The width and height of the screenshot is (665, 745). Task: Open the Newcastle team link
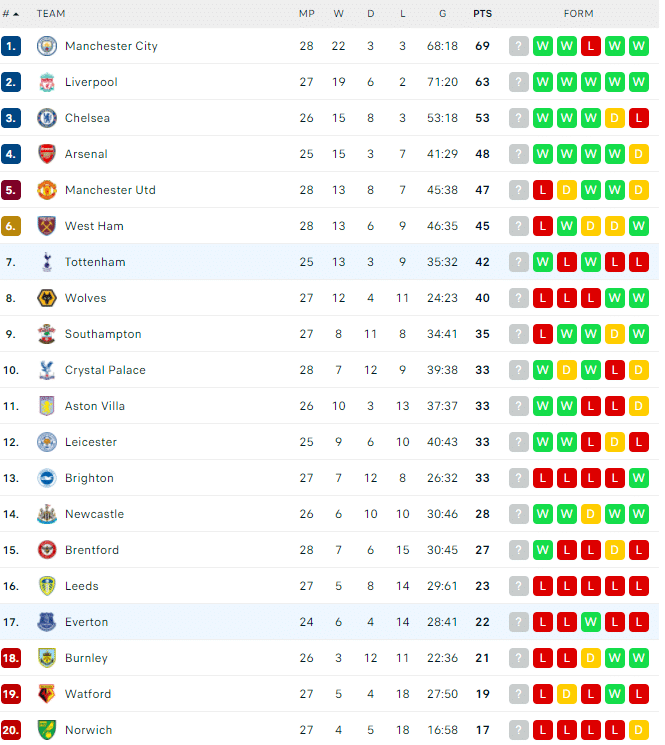coord(95,514)
